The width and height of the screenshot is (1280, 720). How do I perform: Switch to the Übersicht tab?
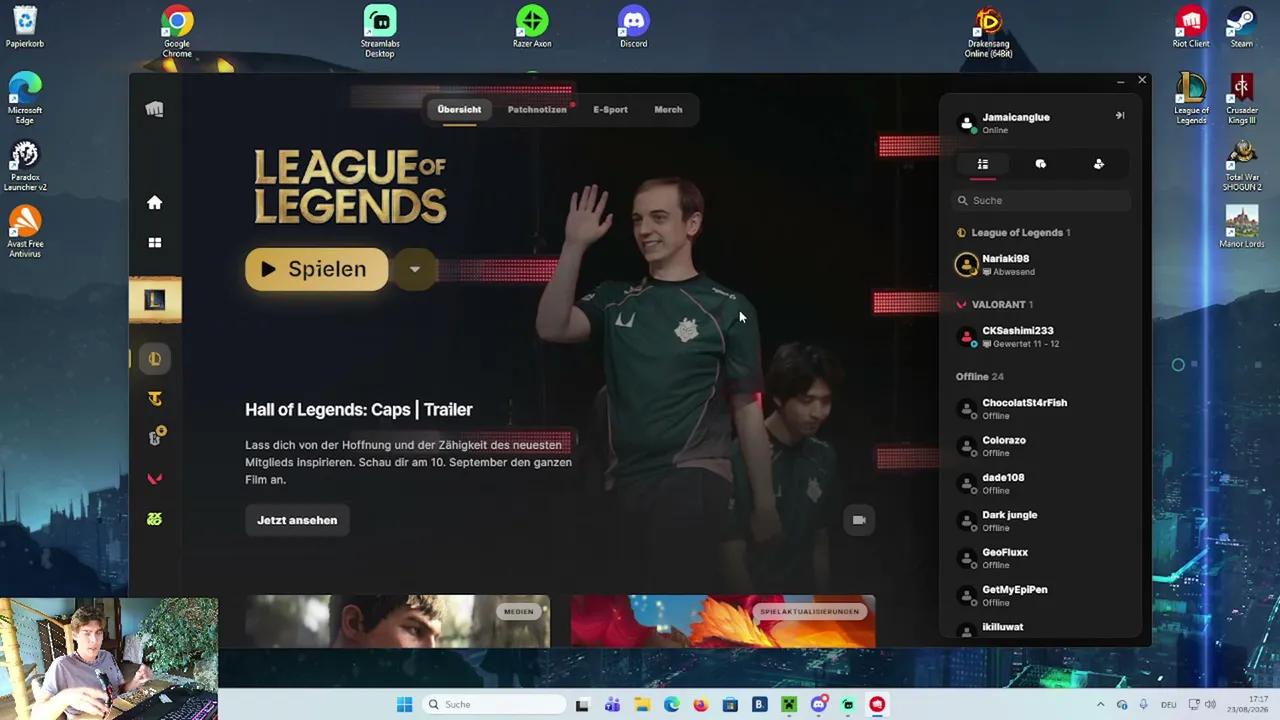tap(459, 109)
